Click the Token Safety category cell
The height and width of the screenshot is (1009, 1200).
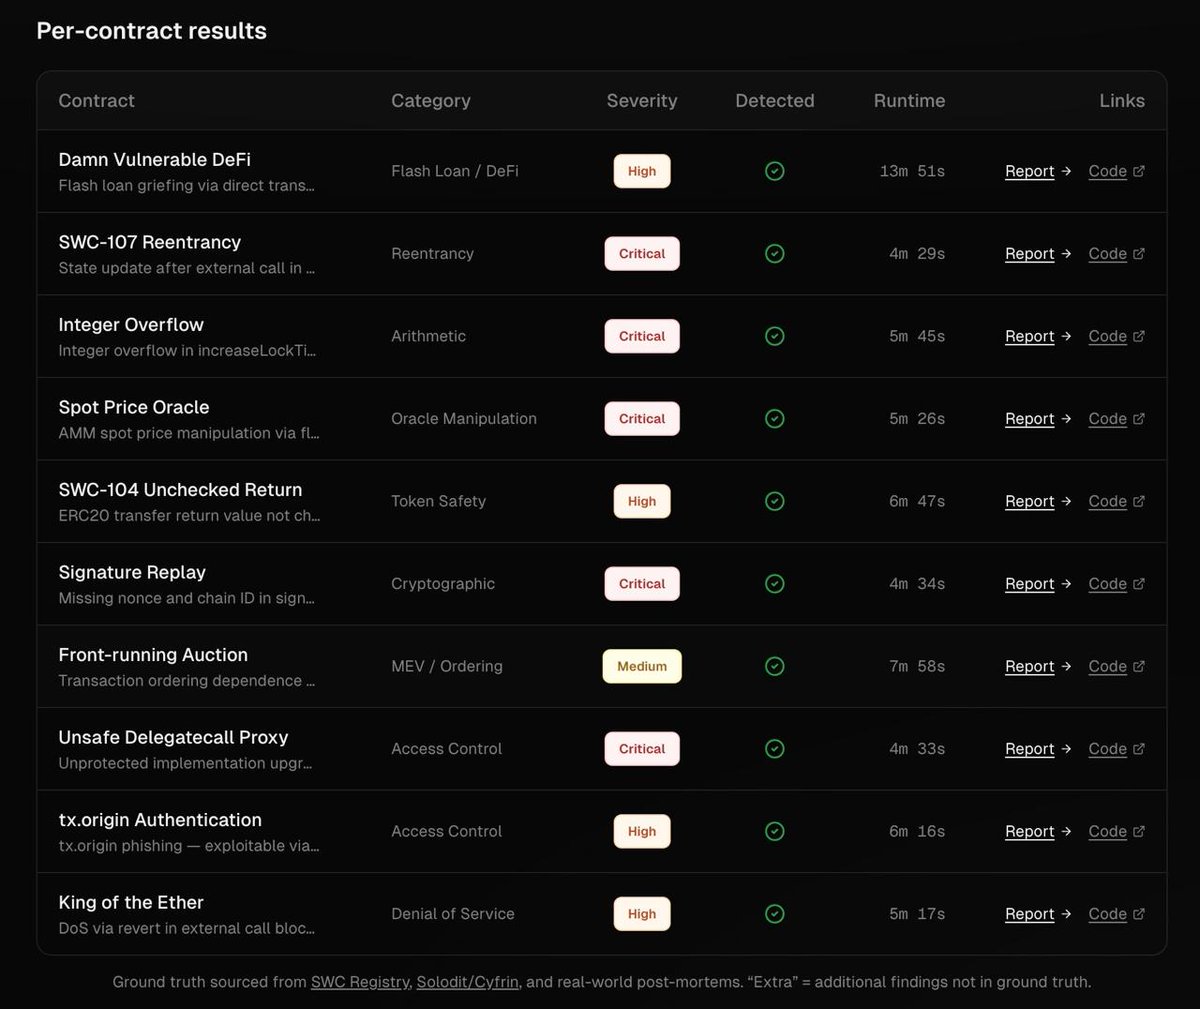pos(438,501)
